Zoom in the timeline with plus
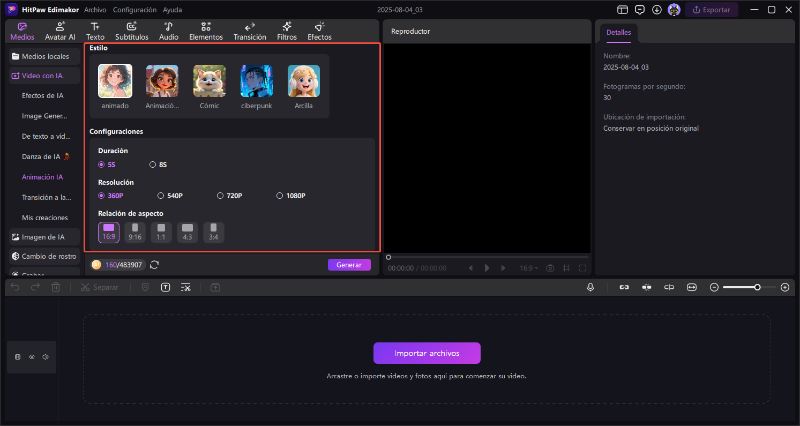800x426 pixels. (x=785, y=287)
